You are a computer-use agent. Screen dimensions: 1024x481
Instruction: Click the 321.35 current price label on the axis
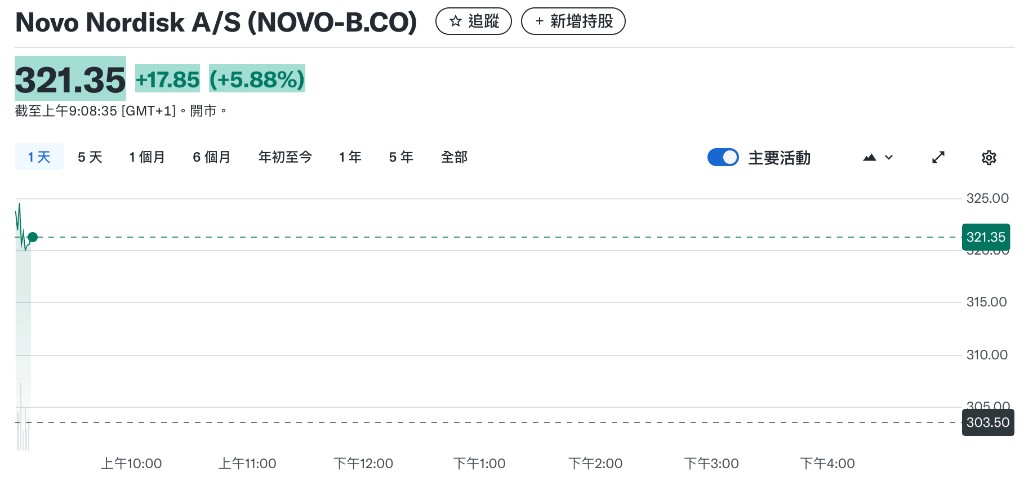[x=986, y=237]
